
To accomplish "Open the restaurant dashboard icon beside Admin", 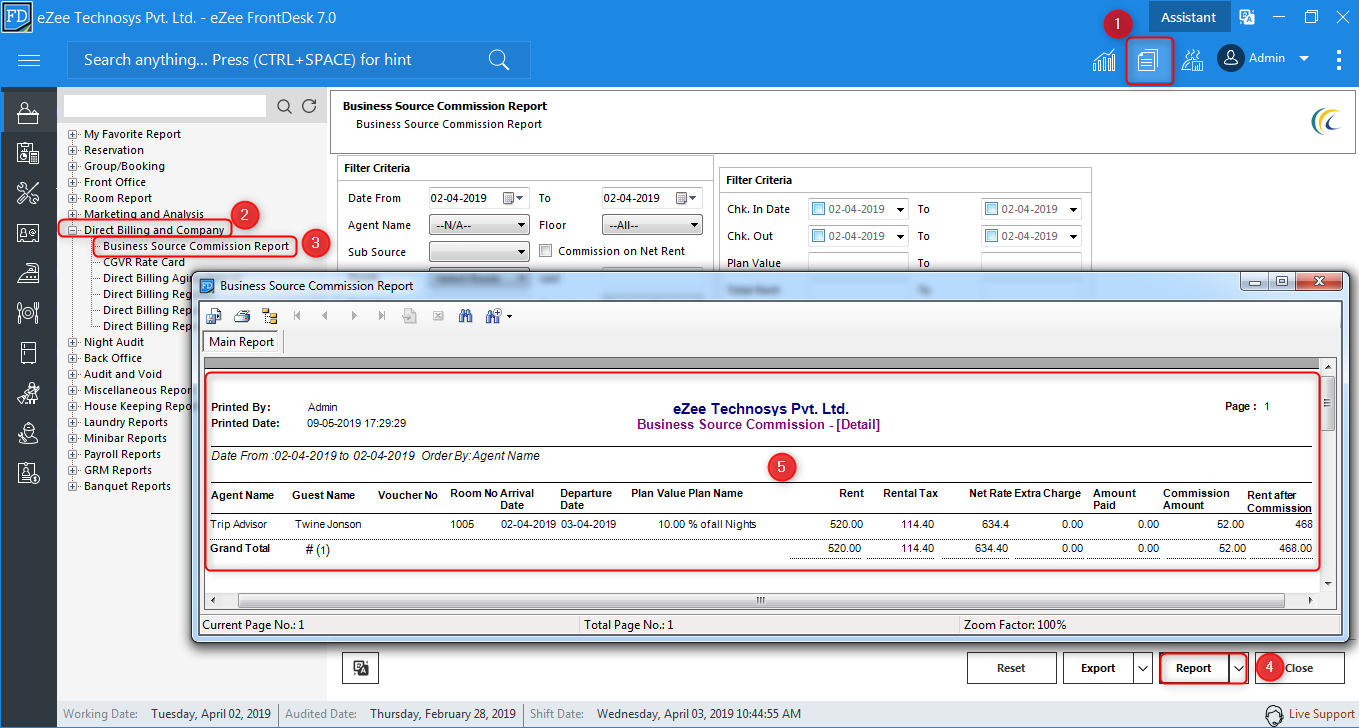I will click(1192, 60).
